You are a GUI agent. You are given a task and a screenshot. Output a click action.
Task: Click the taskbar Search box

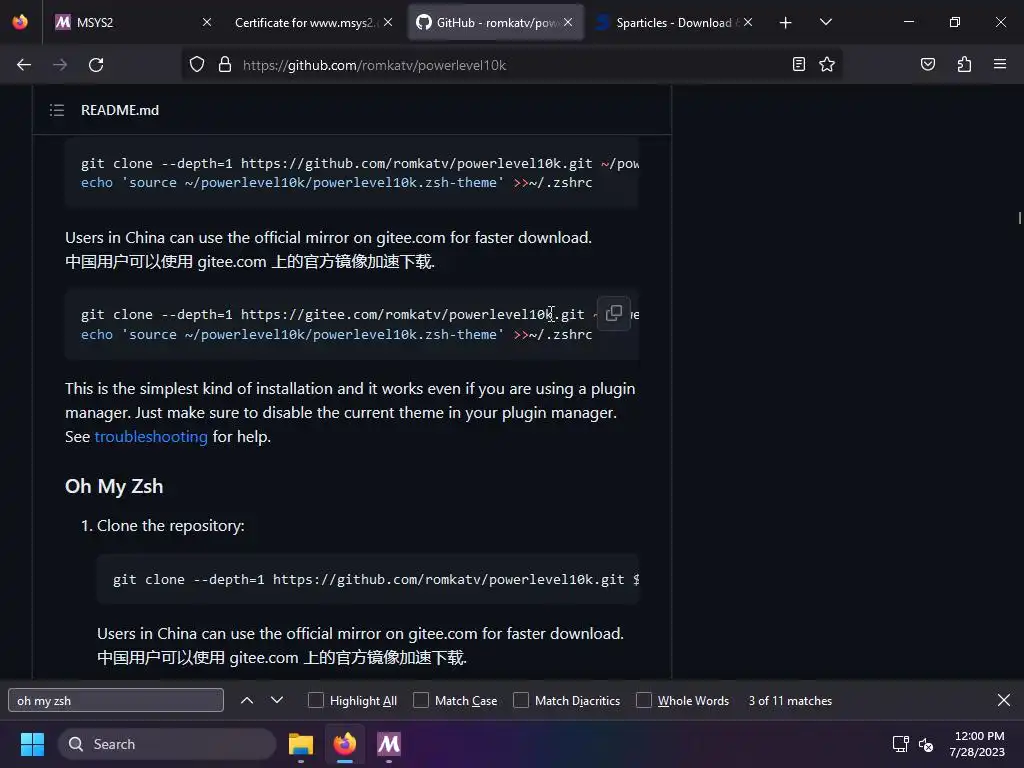coord(167,744)
